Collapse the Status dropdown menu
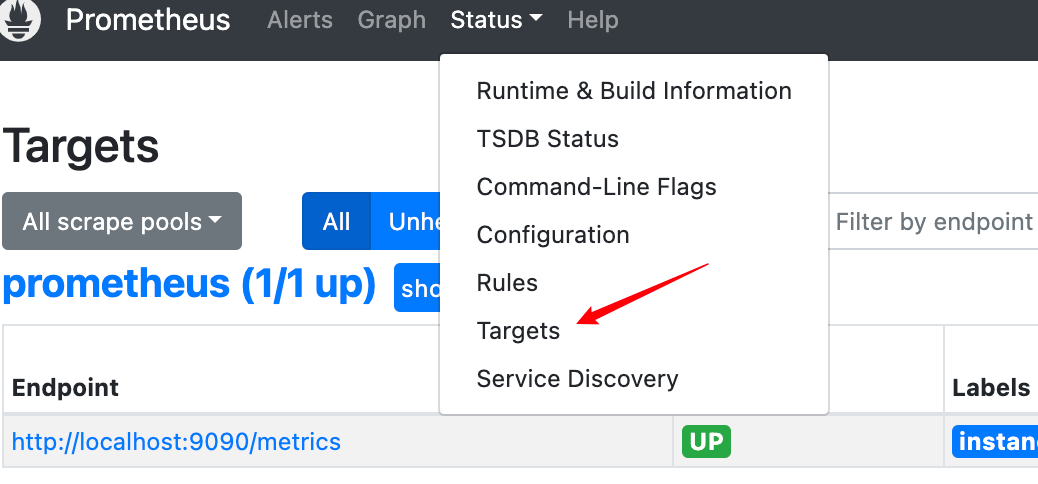This screenshot has width=1038, height=484. 496,20
